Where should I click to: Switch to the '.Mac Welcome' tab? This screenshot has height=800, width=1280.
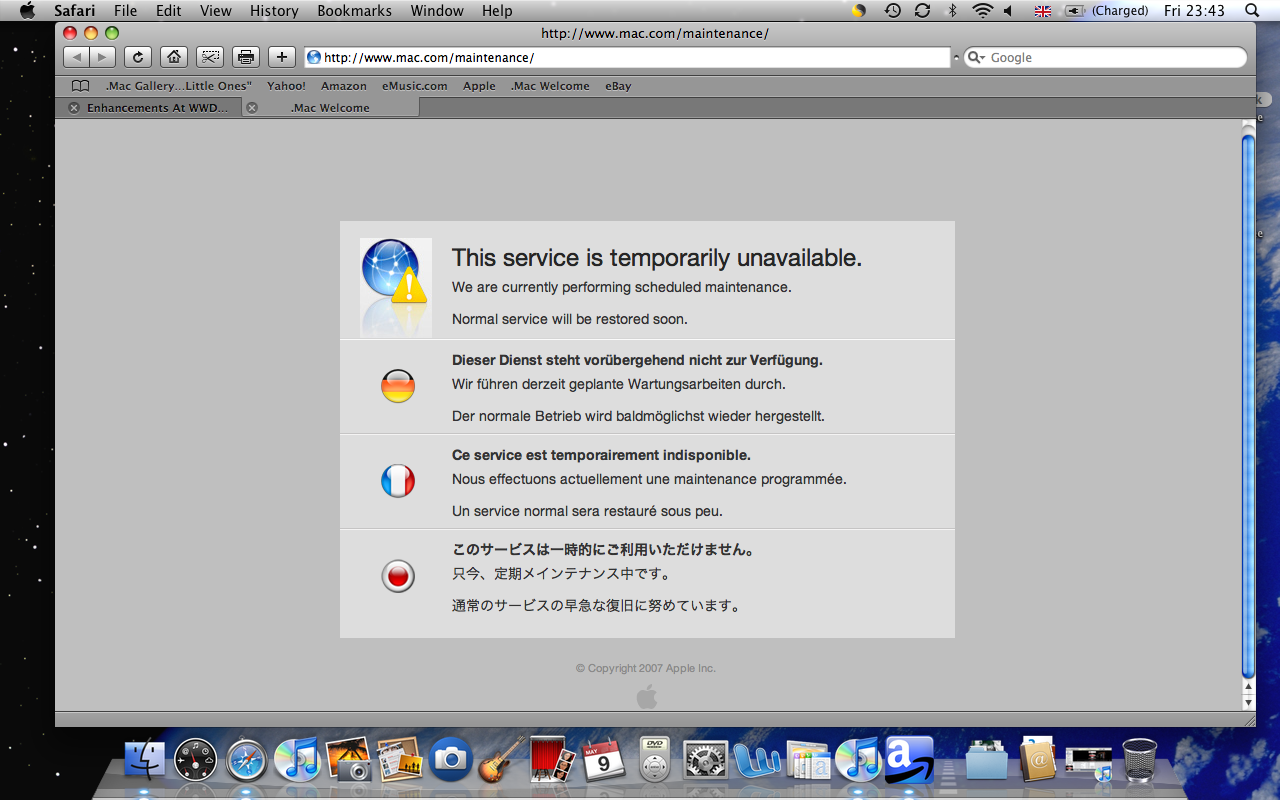(x=330, y=108)
